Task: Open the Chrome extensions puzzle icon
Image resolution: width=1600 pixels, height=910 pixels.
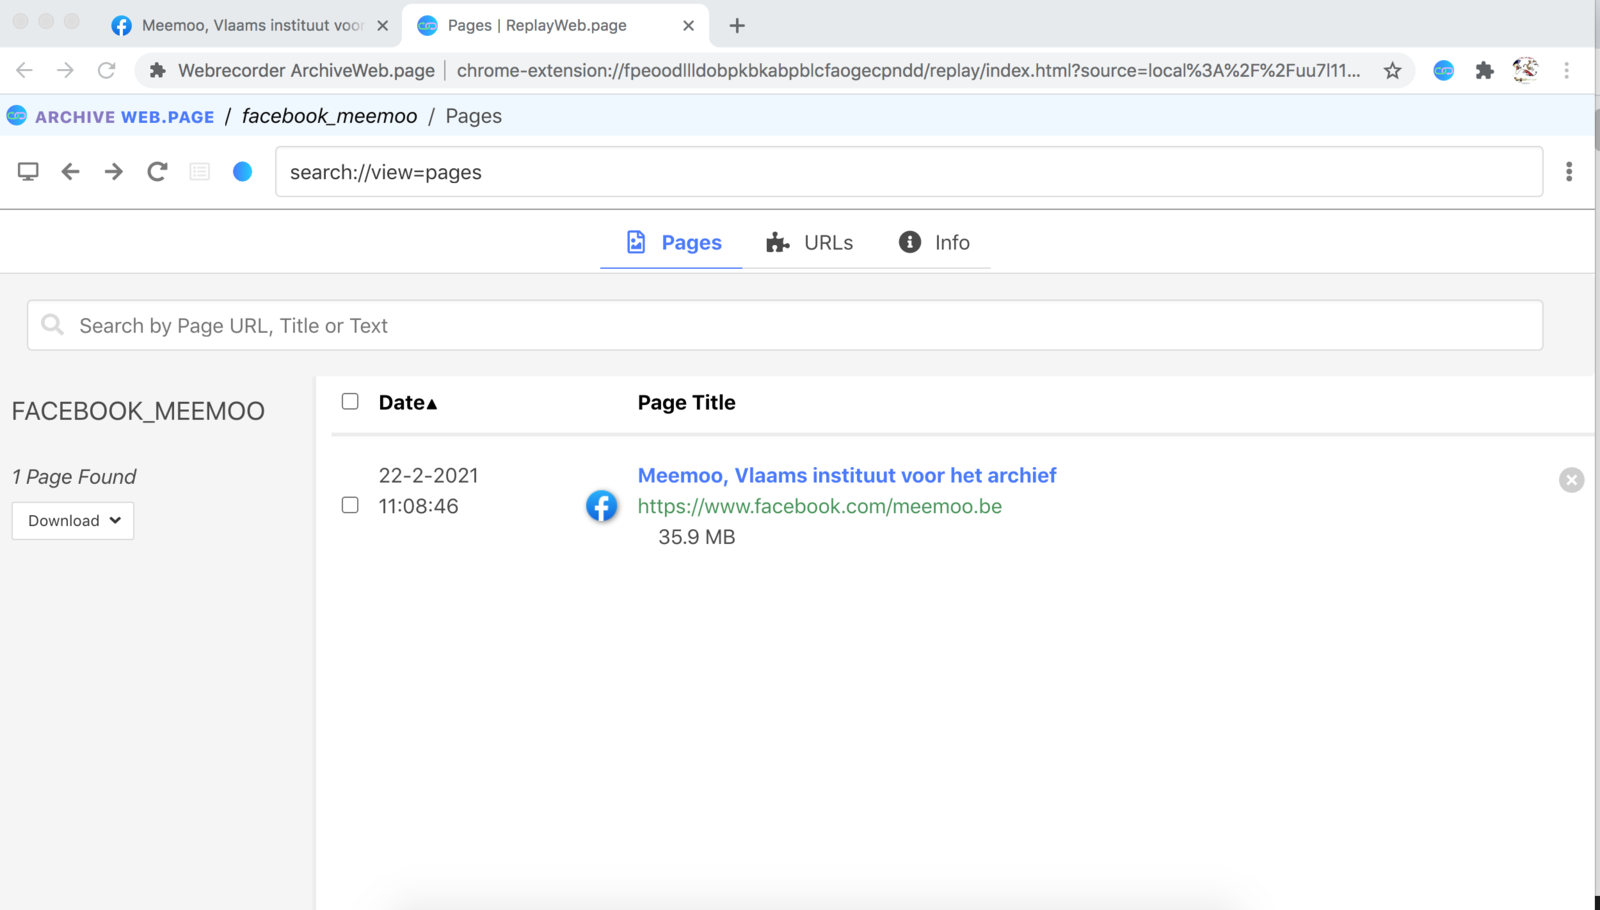Action: pyautogui.click(x=1484, y=70)
